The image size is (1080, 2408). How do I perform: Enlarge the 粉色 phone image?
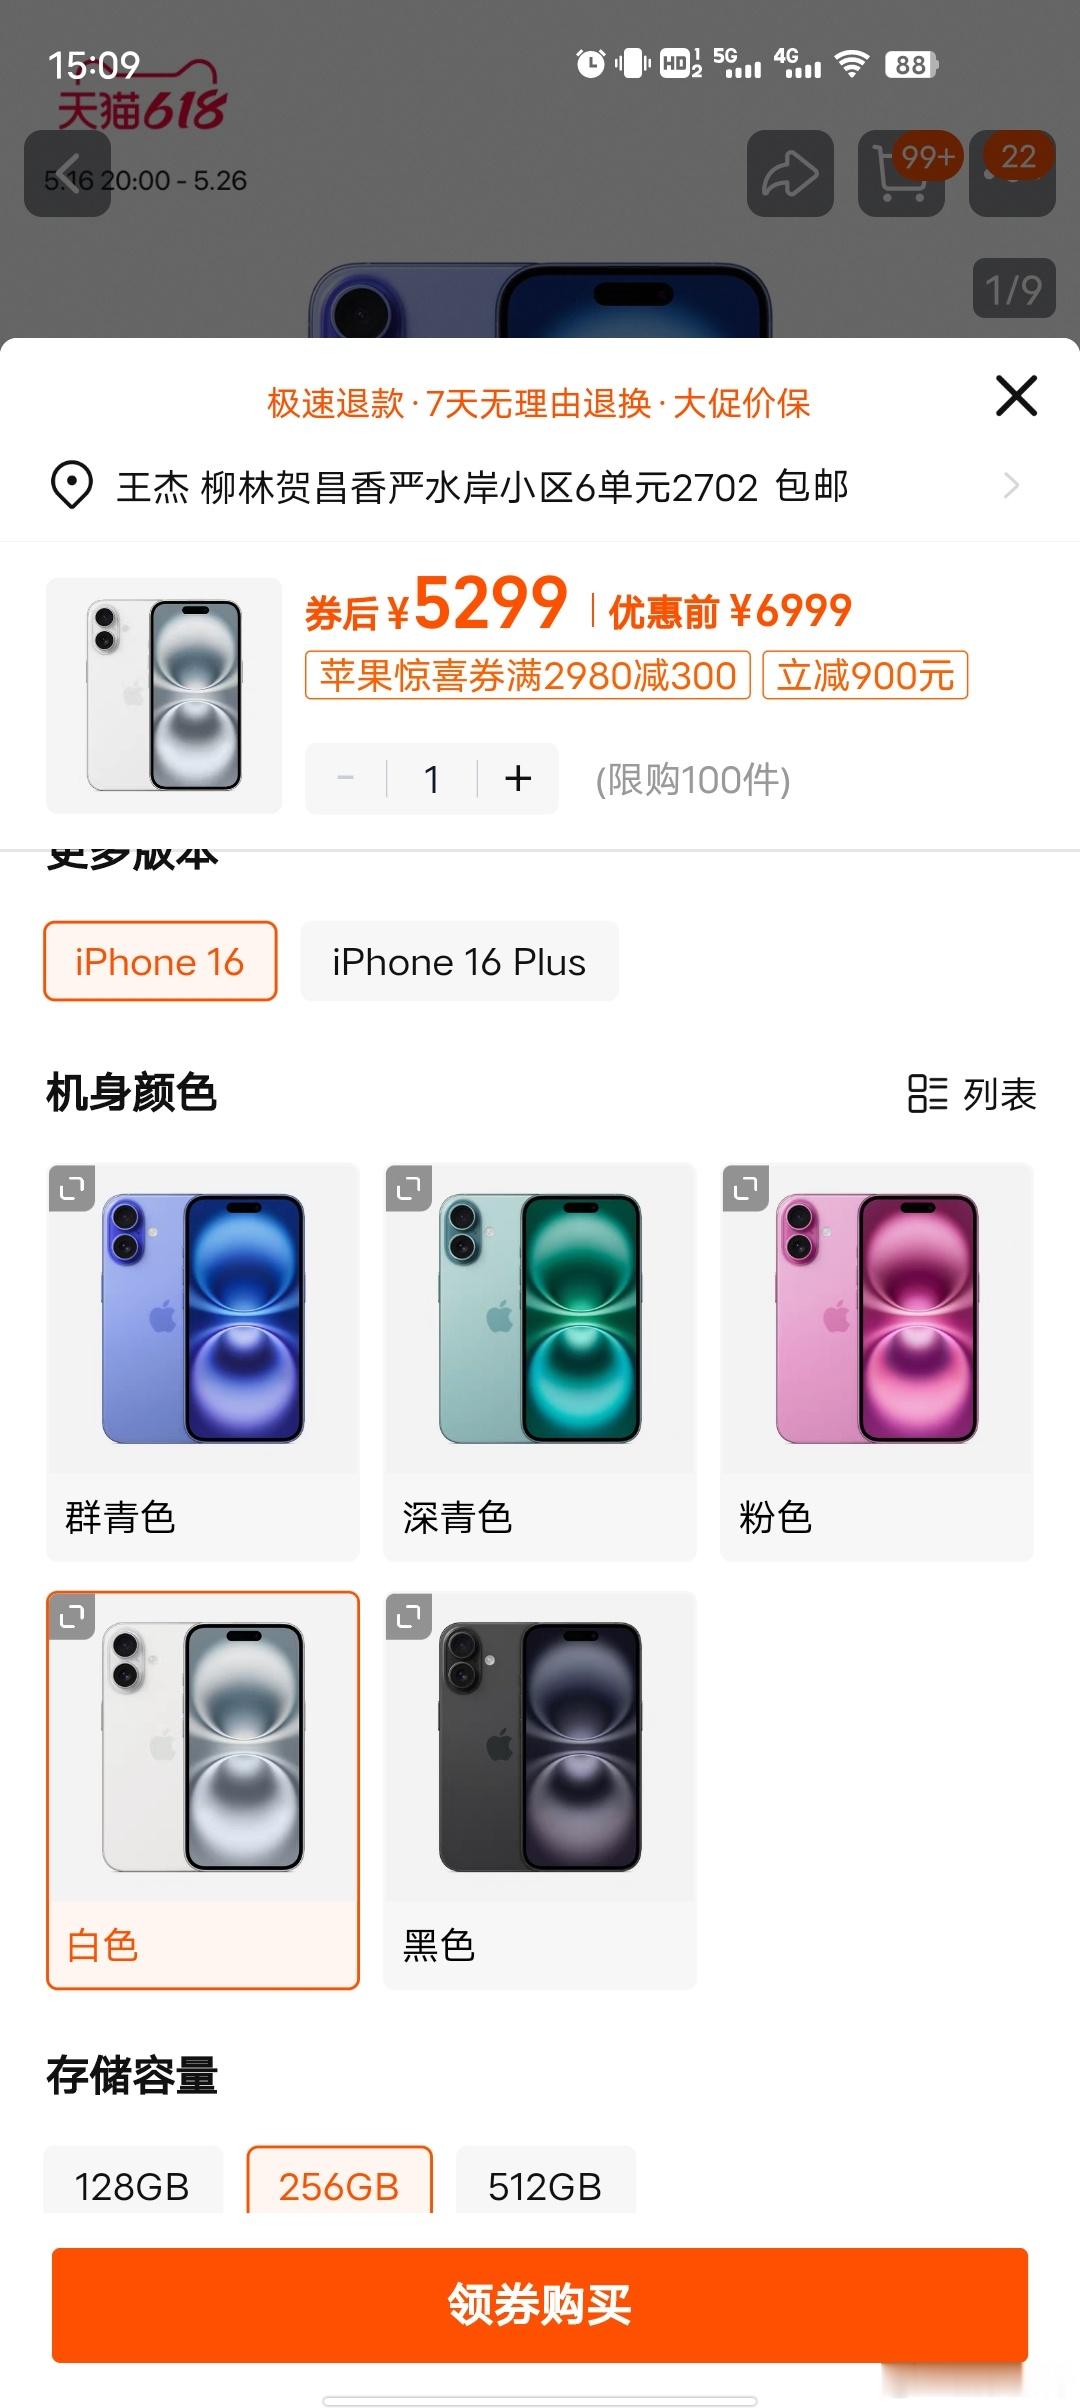pos(746,1188)
